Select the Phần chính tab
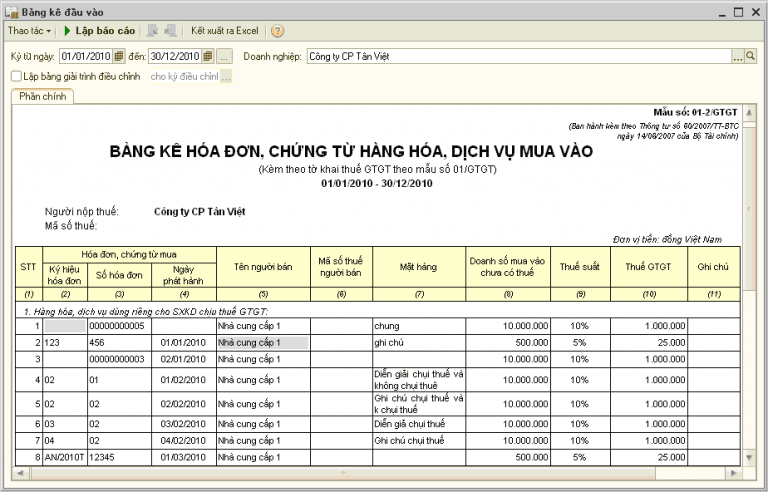Screen dimensions: 768x492 point(43,97)
